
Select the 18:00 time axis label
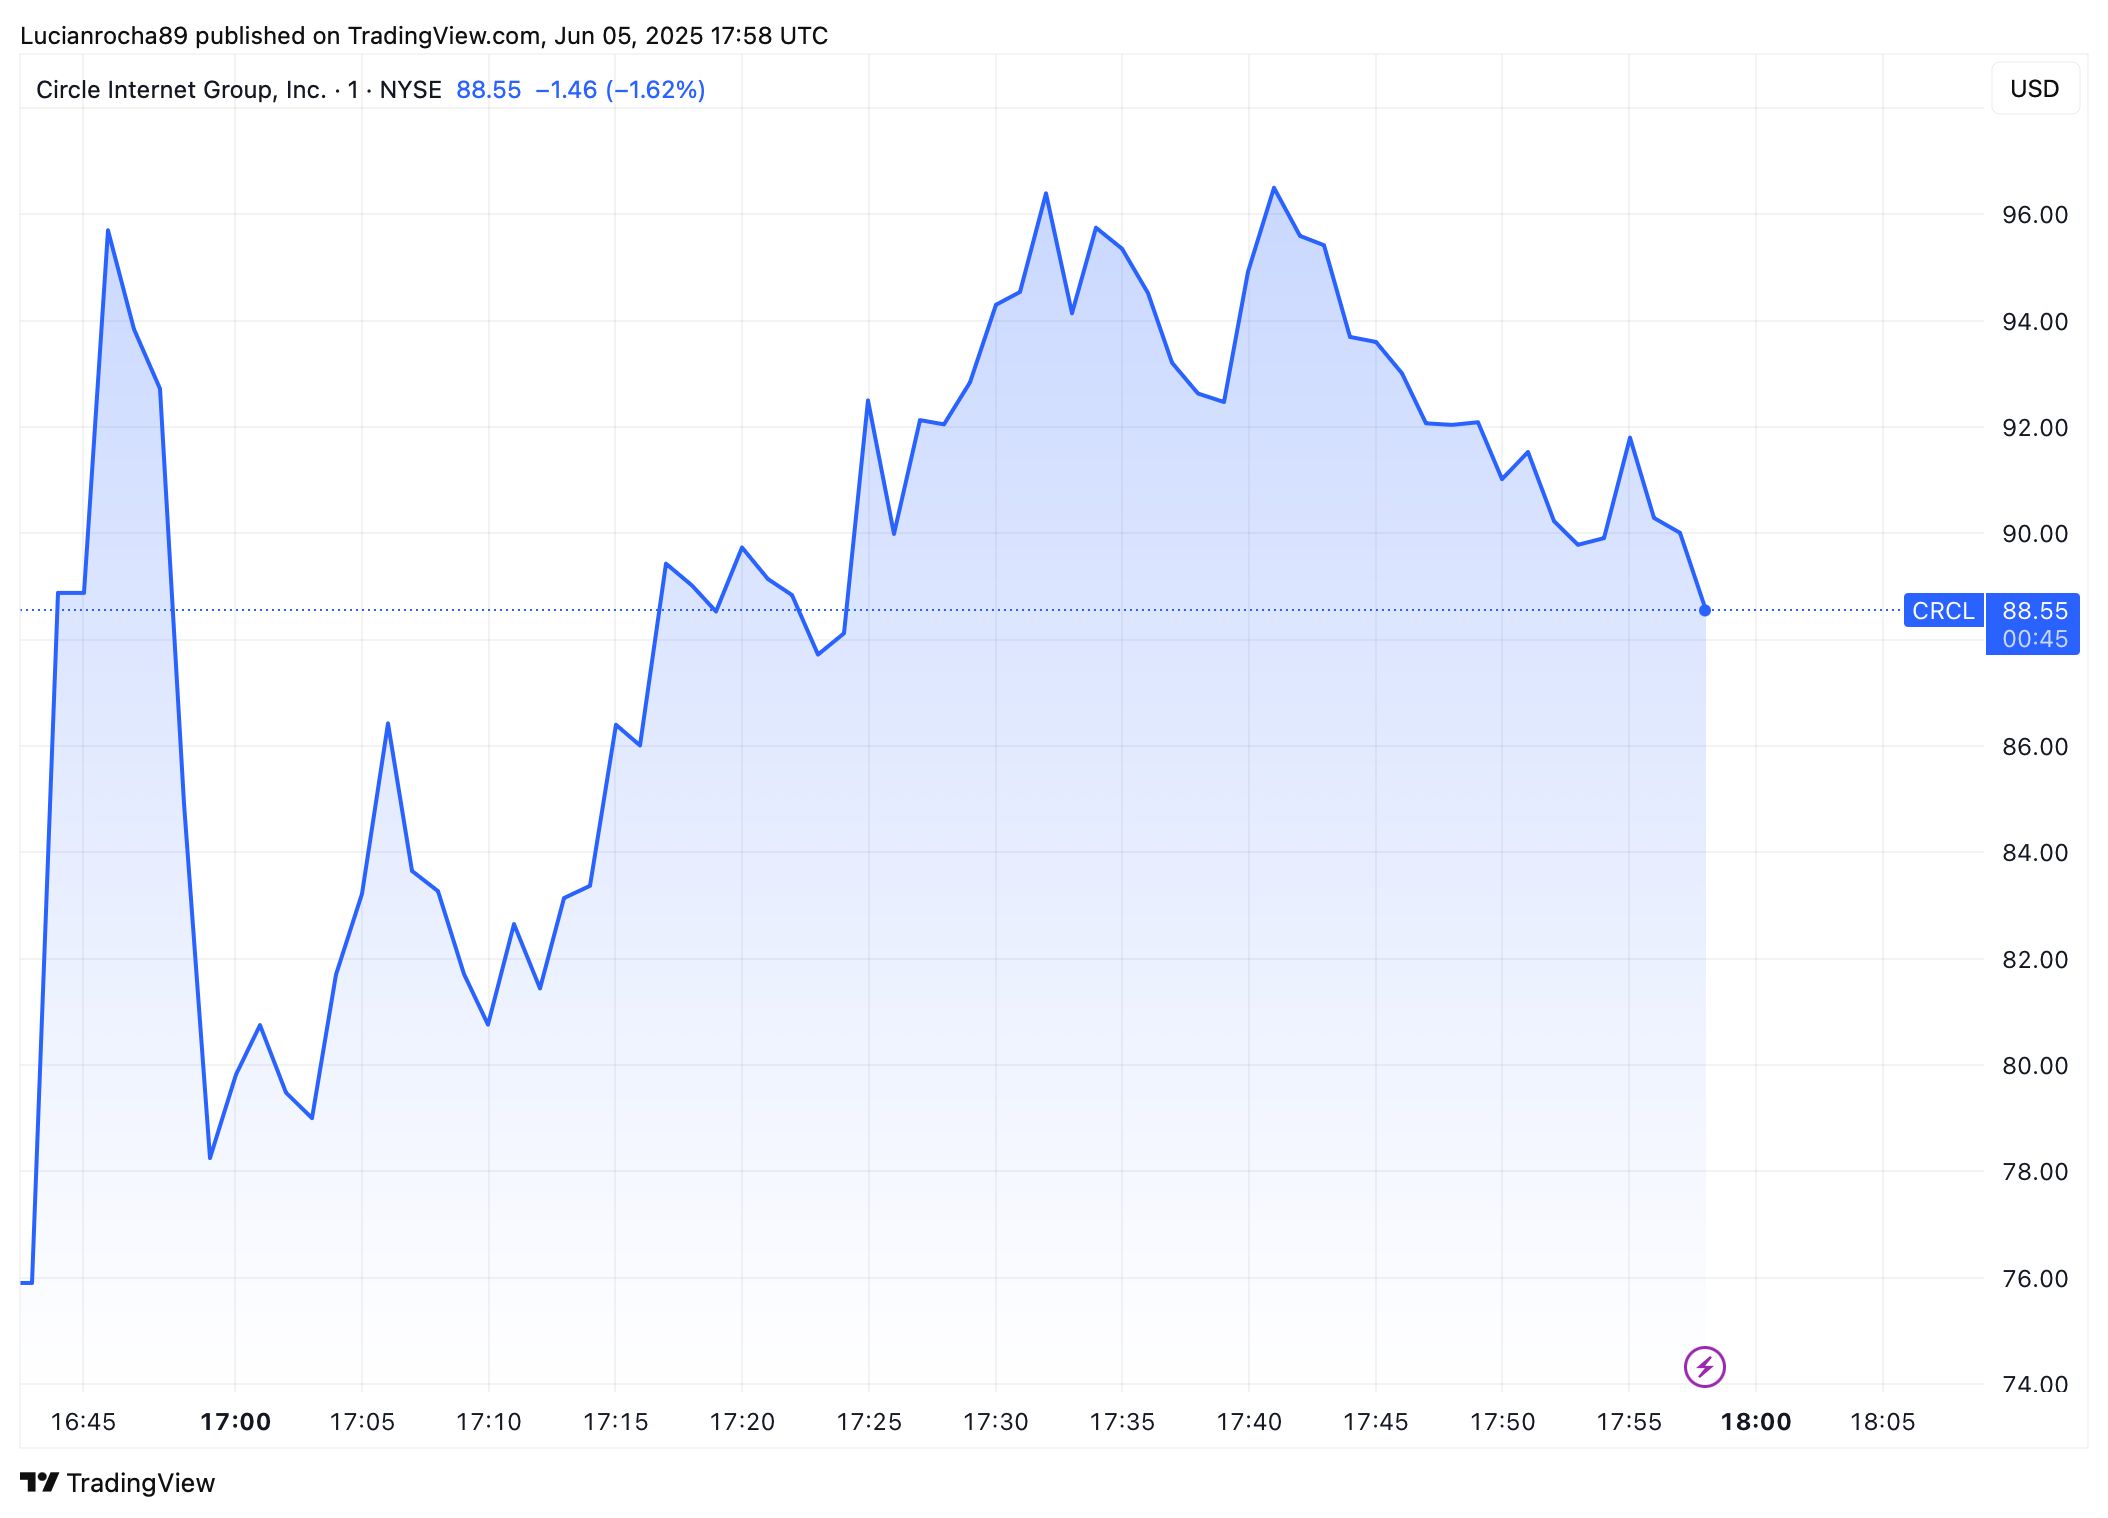[x=1755, y=1421]
